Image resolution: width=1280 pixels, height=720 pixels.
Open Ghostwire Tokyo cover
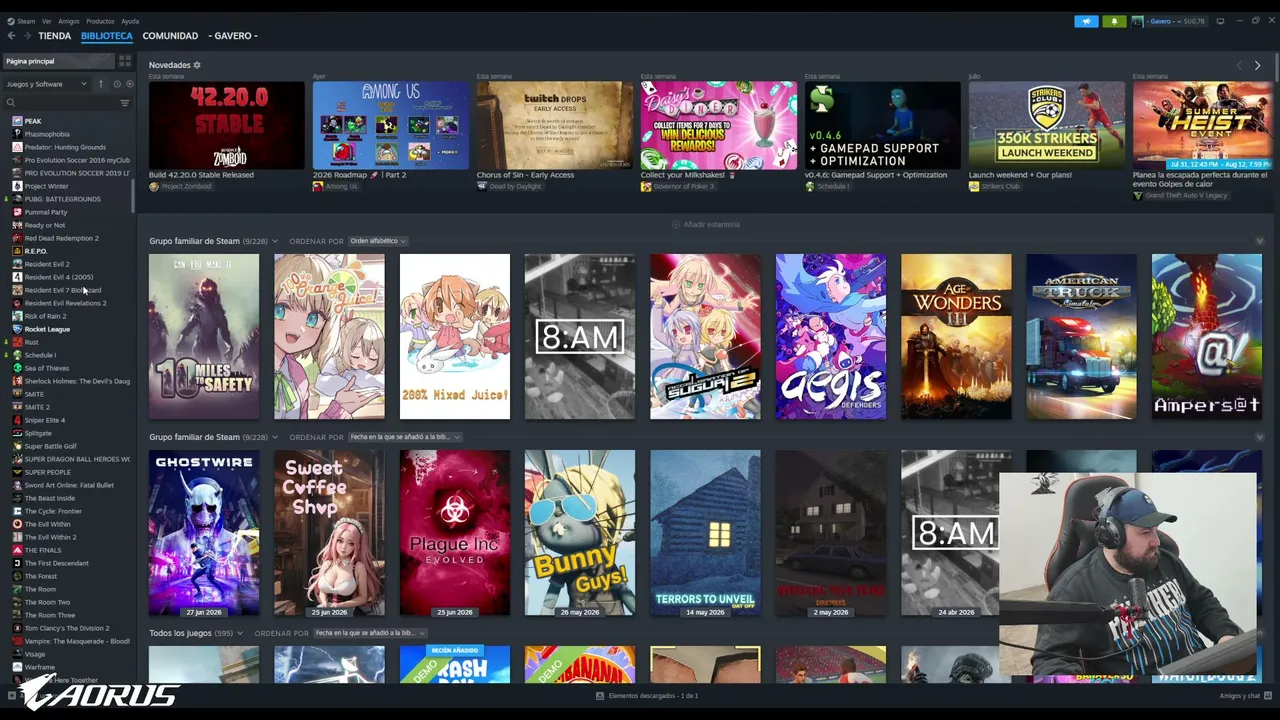(204, 533)
